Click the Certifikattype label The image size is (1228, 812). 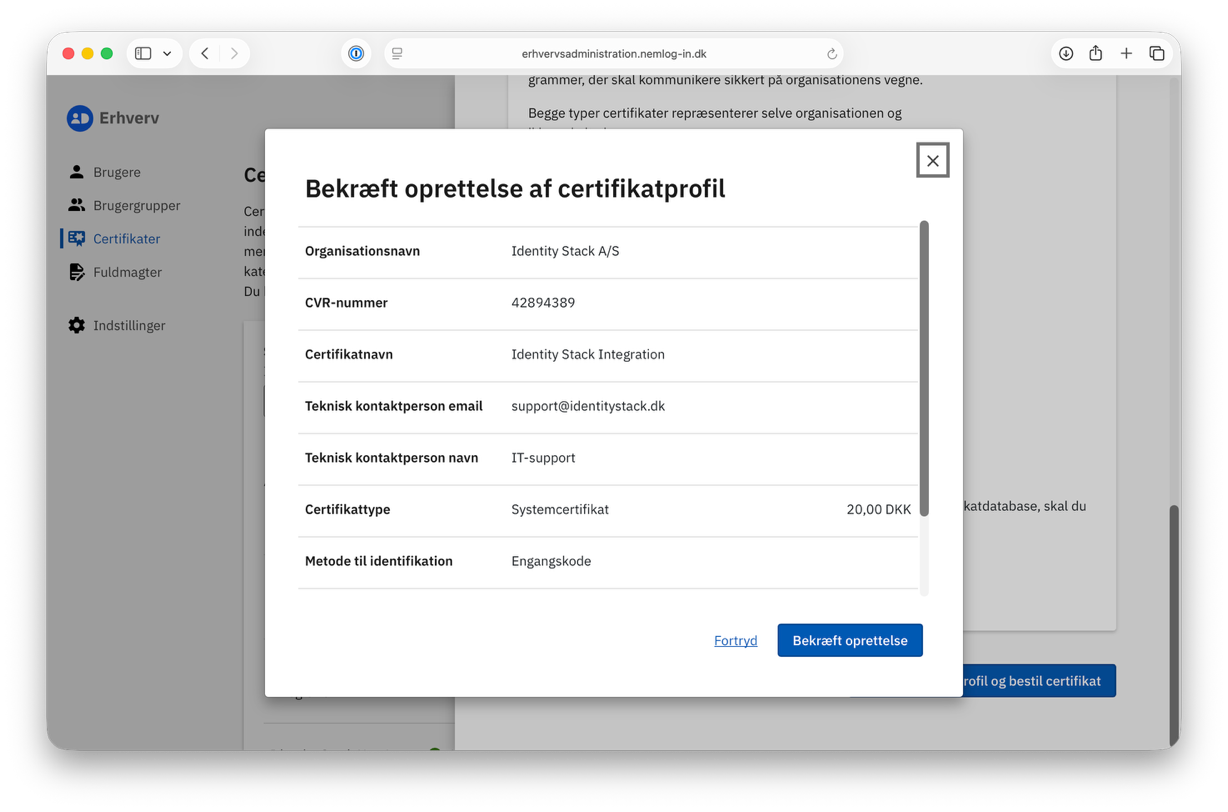(347, 510)
